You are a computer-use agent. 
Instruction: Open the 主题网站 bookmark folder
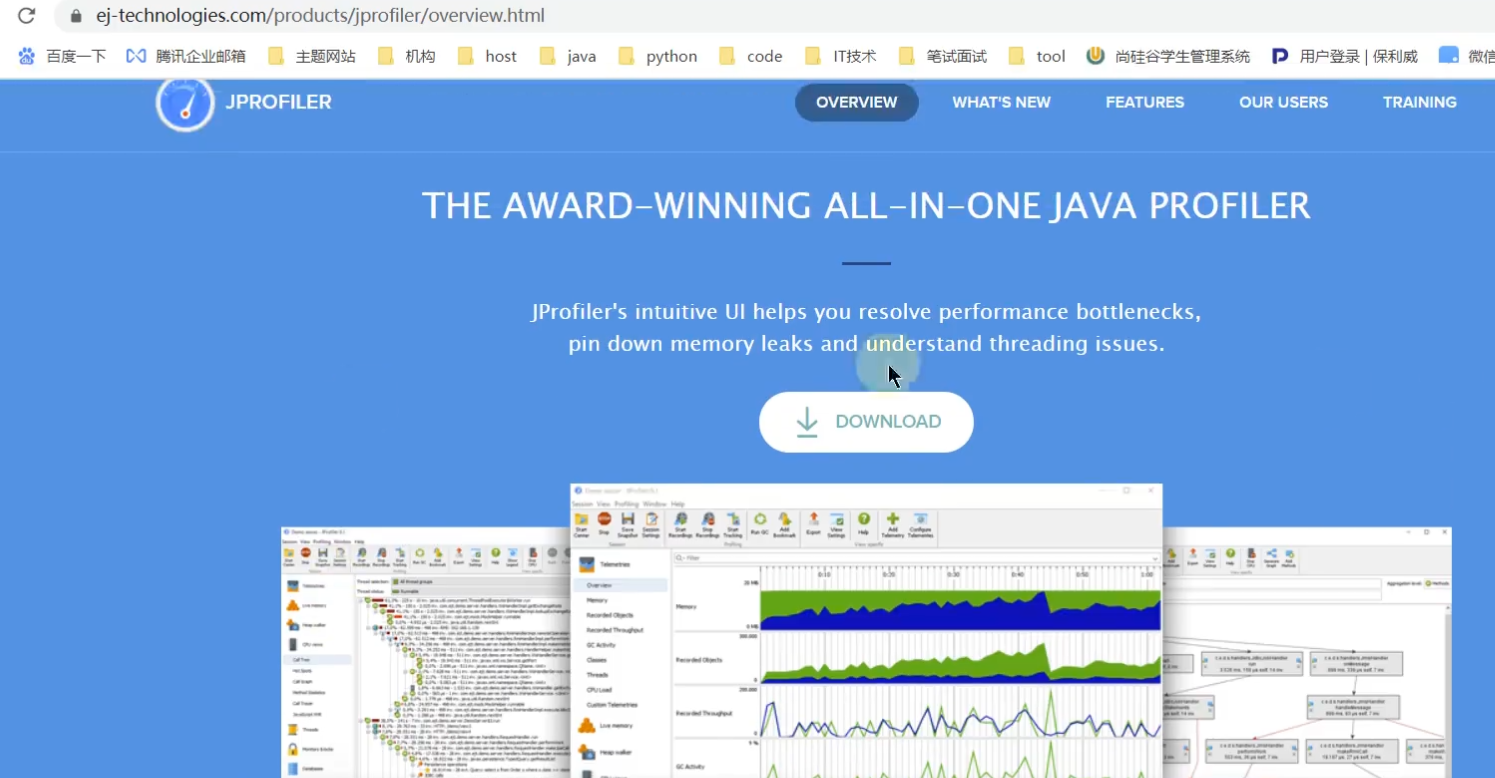[312, 56]
